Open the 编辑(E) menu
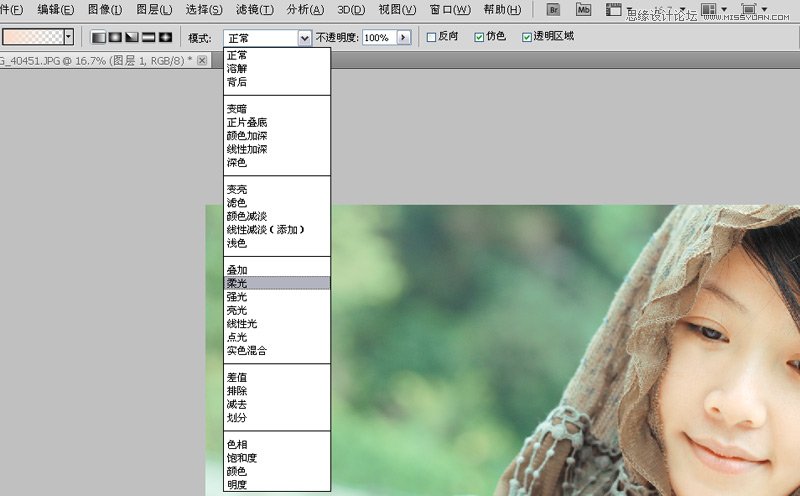The width and height of the screenshot is (800, 496). (56, 10)
